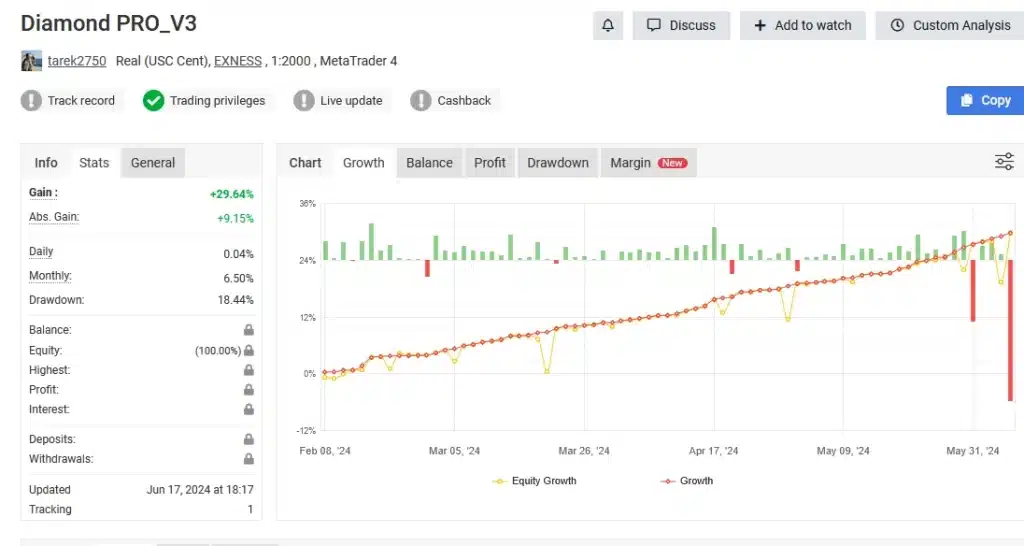1024x546 pixels.
Task: Click the +29.64% gain value
Action: tap(231, 194)
